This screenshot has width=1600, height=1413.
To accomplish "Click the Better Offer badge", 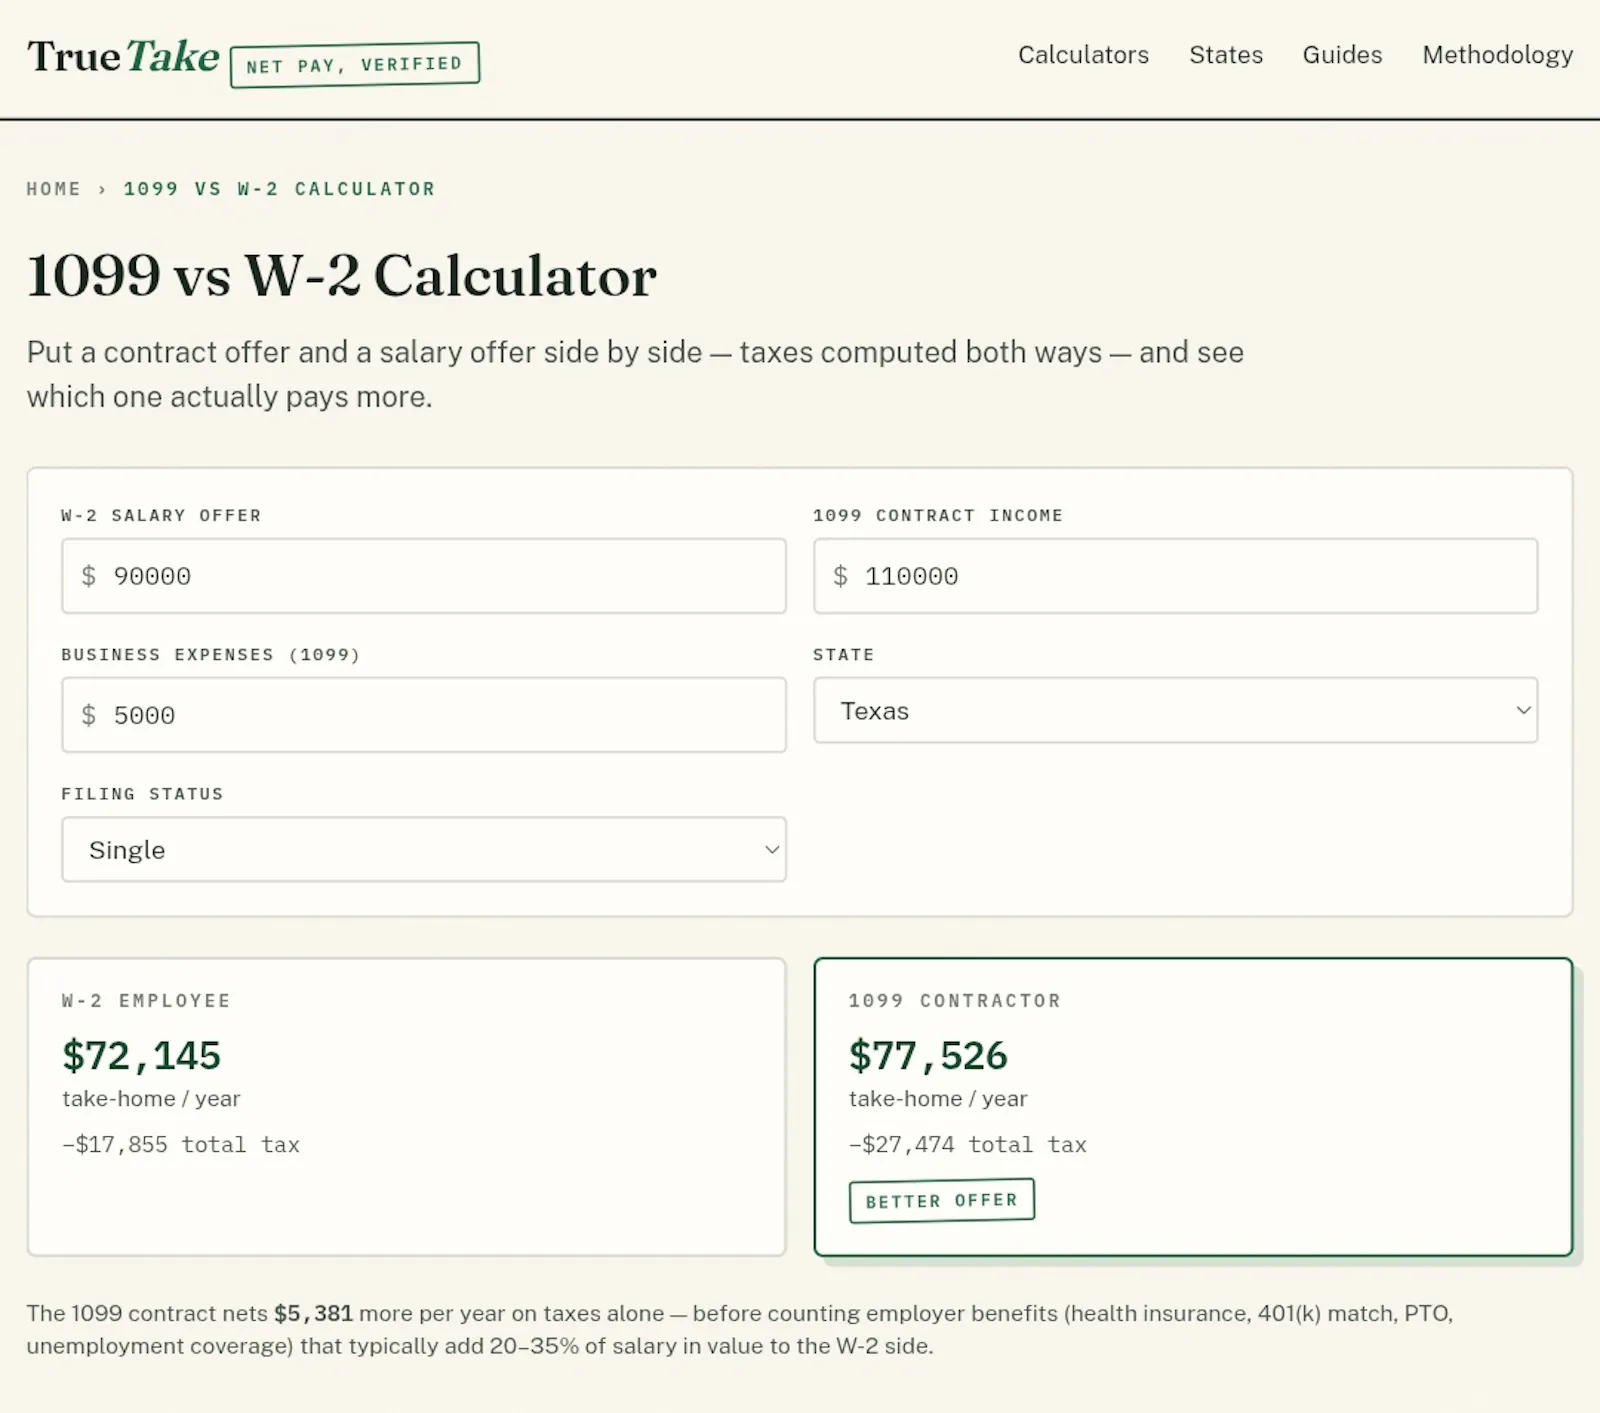I will (942, 1201).
